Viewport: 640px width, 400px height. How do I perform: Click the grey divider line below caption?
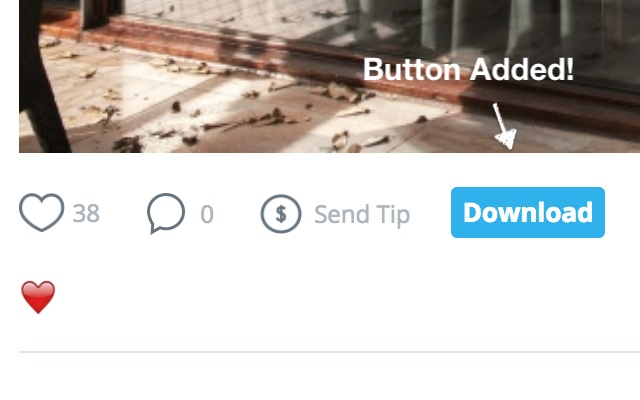click(329, 351)
